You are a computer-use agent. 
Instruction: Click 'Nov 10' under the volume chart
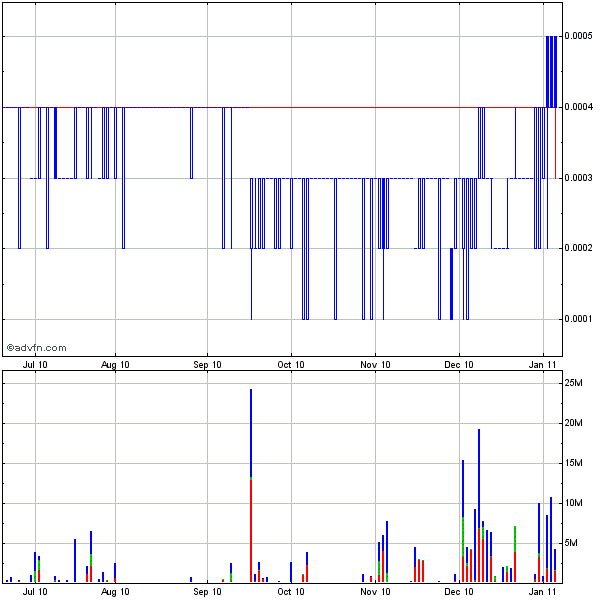click(x=375, y=592)
